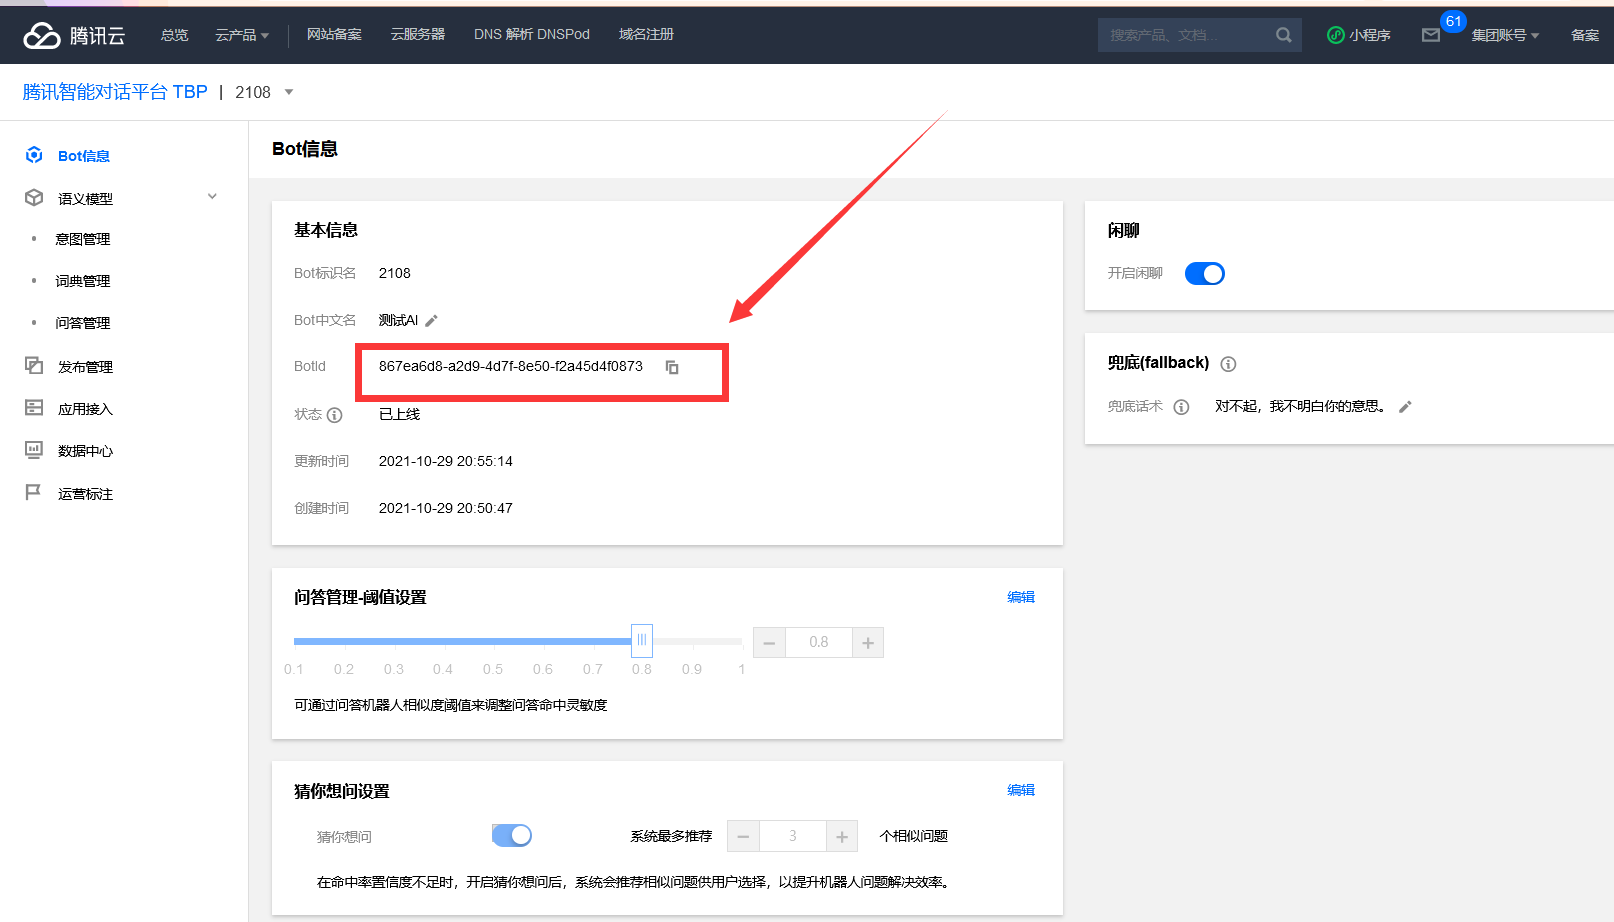Open 发布管理 page
This screenshot has width=1614, height=922.
click(x=85, y=367)
